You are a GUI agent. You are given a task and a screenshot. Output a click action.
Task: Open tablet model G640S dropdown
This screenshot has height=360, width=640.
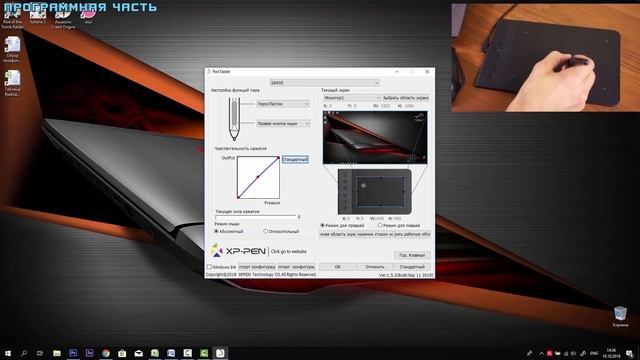point(324,83)
